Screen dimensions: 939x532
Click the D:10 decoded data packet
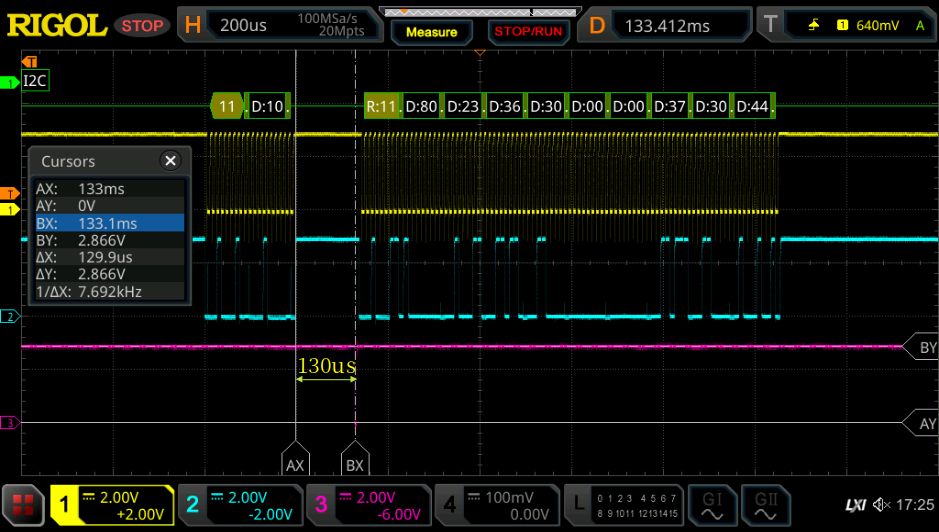[267, 107]
